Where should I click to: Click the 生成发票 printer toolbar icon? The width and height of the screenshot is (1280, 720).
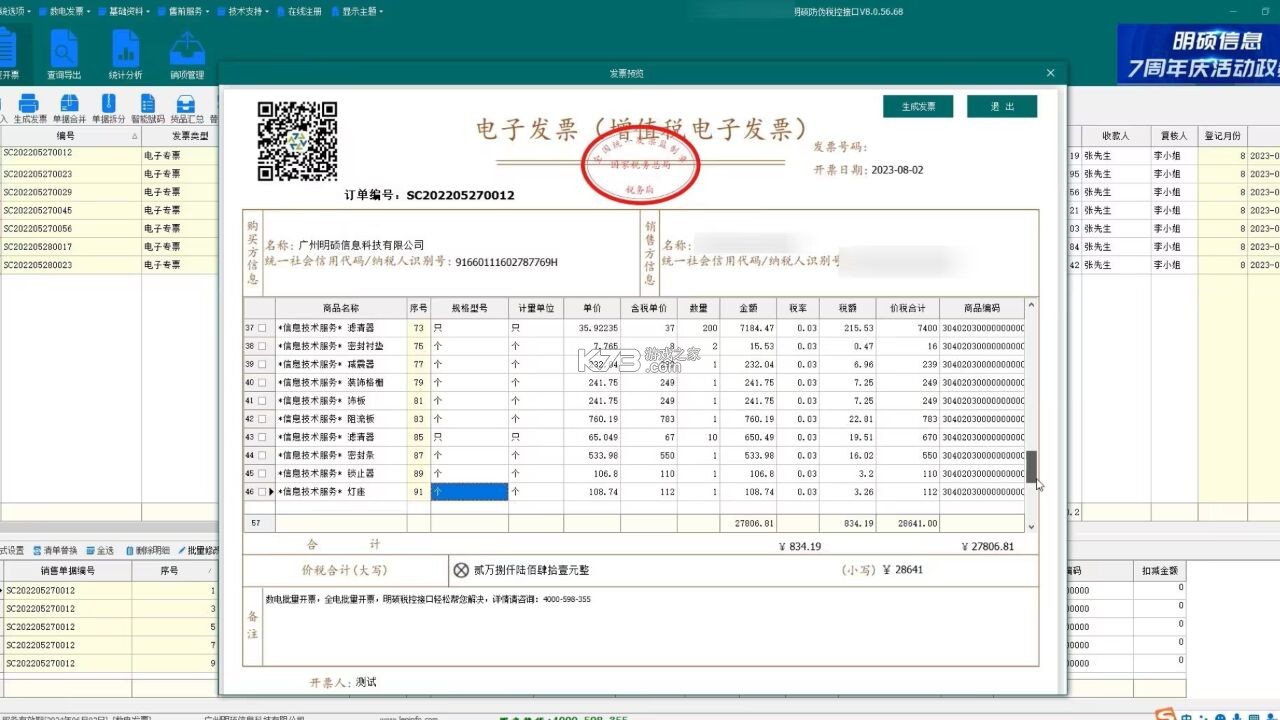pyautogui.click(x=29, y=103)
